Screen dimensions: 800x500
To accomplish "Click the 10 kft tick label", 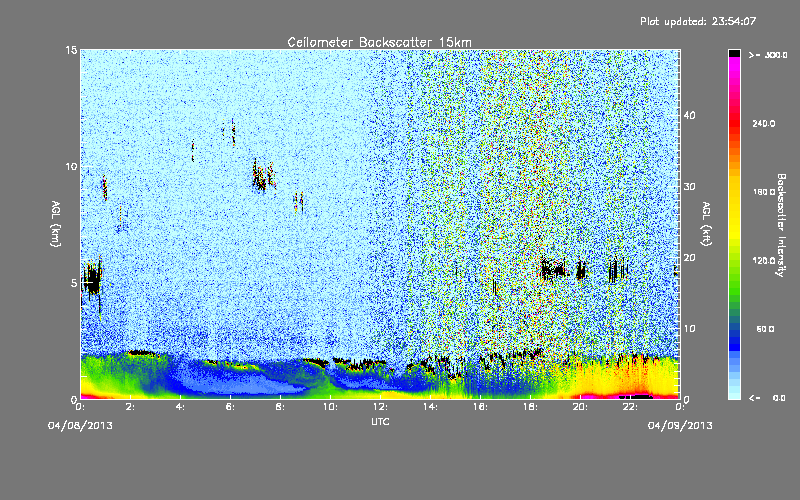I will [x=689, y=329].
